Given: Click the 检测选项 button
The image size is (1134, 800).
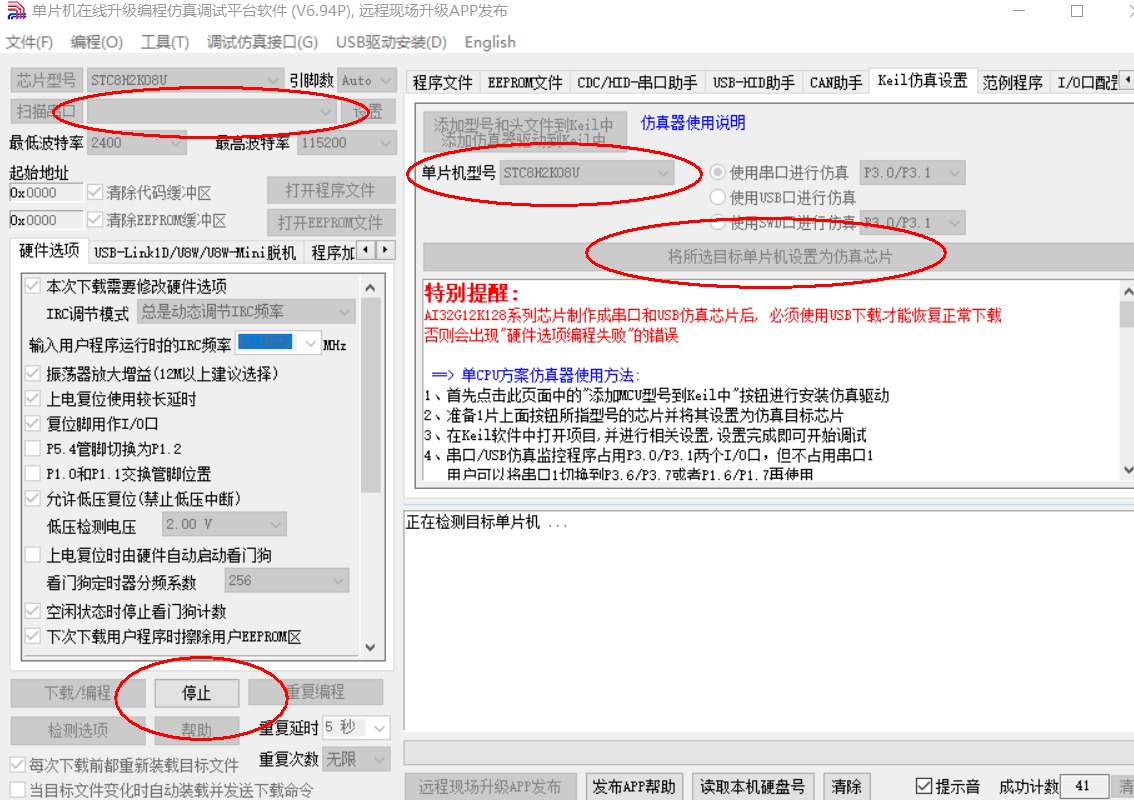Looking at the screenshot, I should [x=77, y=730].
